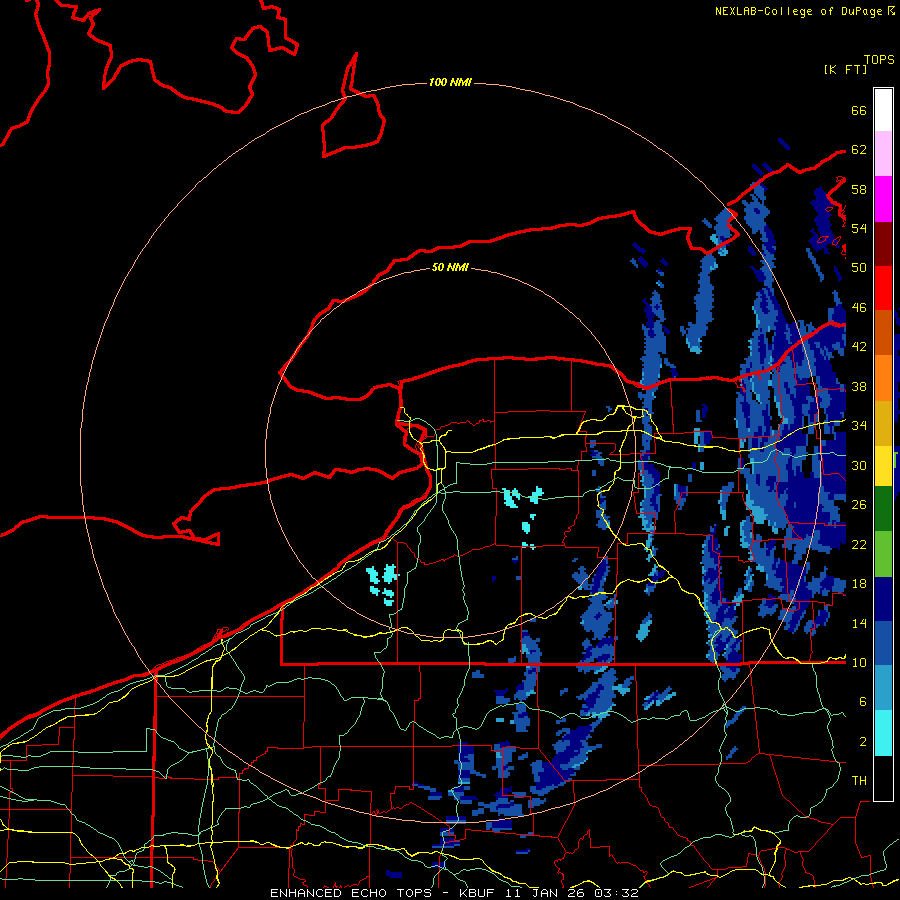Click the 58 legend value
The image size is (900, 900).
[859, 189]
